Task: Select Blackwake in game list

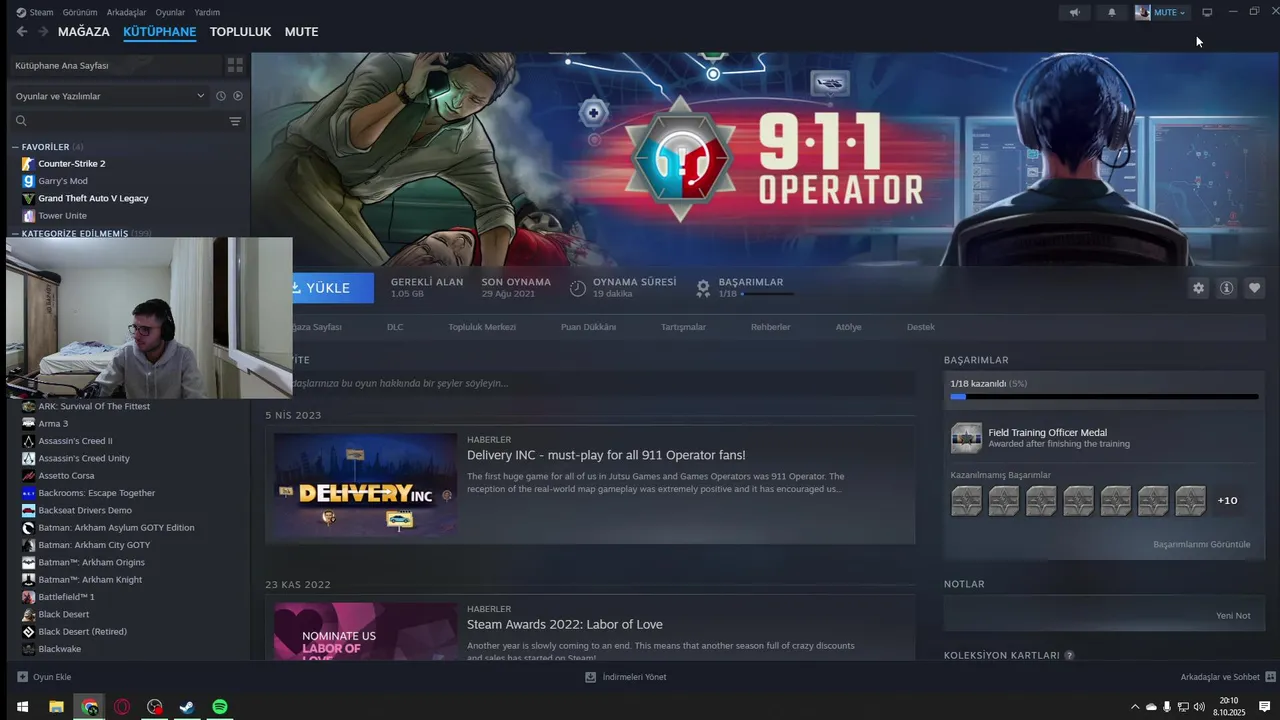Action: pos(59,649)
